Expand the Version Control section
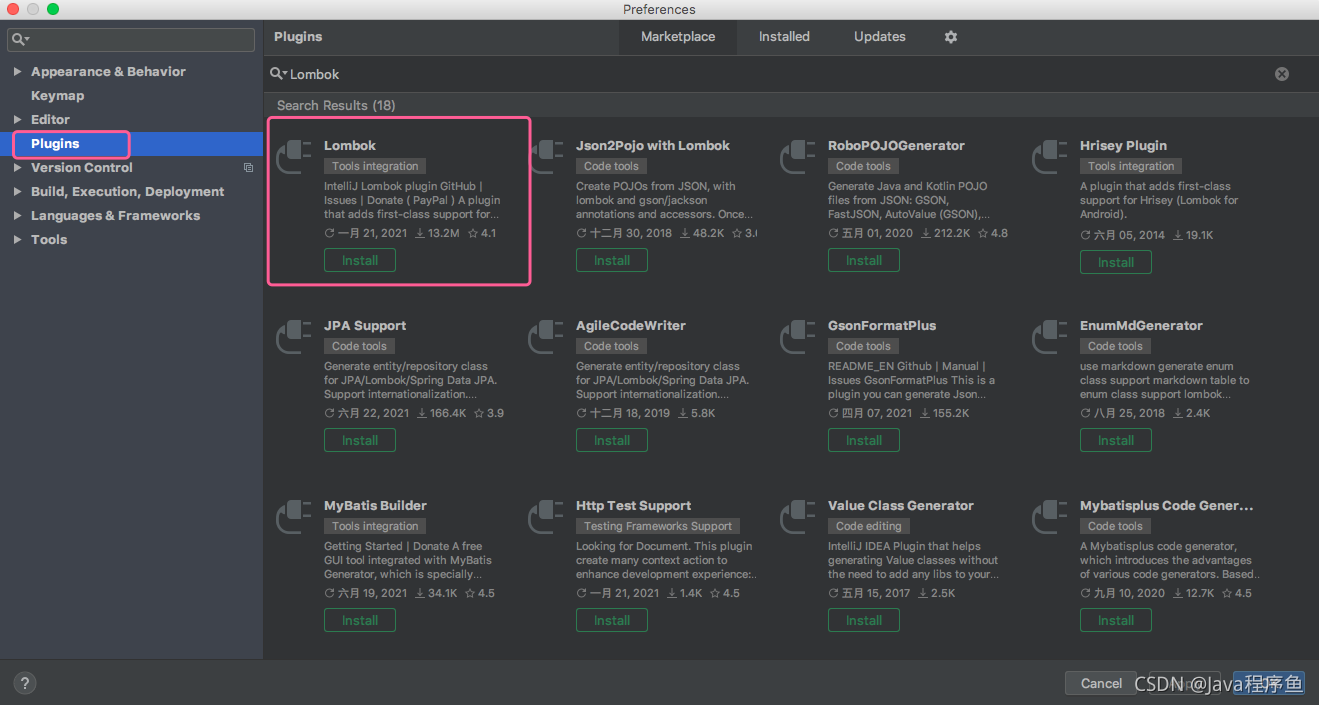 (17, 168)
